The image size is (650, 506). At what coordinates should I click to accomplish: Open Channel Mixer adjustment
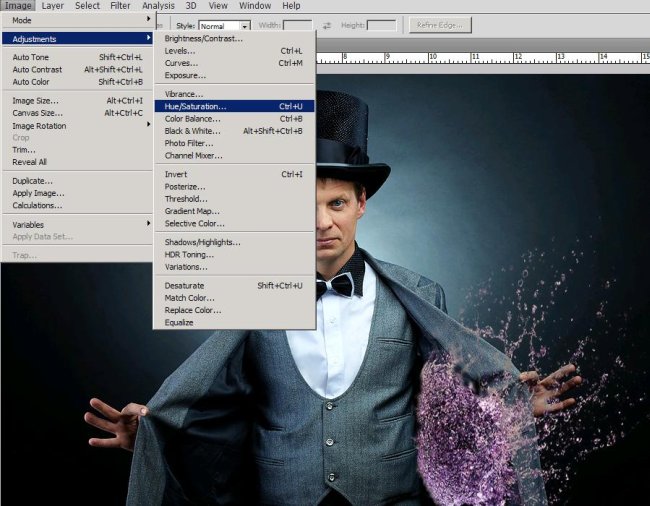pos(234,155)
